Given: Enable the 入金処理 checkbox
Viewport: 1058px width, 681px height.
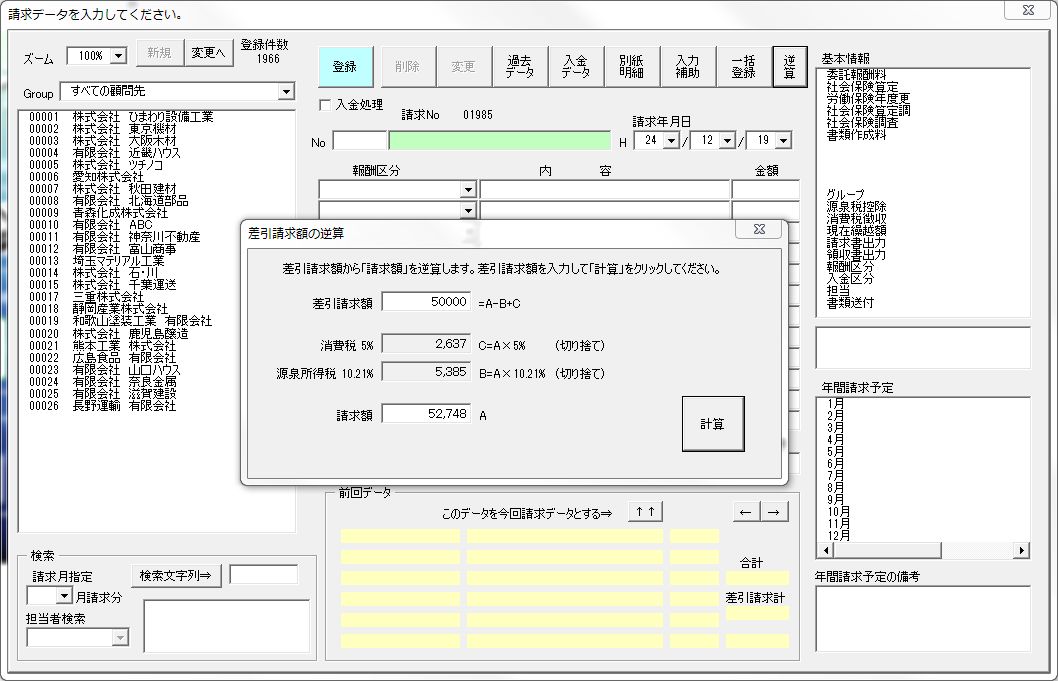Looking at the screenshot, I should click(x=324, y=104).
